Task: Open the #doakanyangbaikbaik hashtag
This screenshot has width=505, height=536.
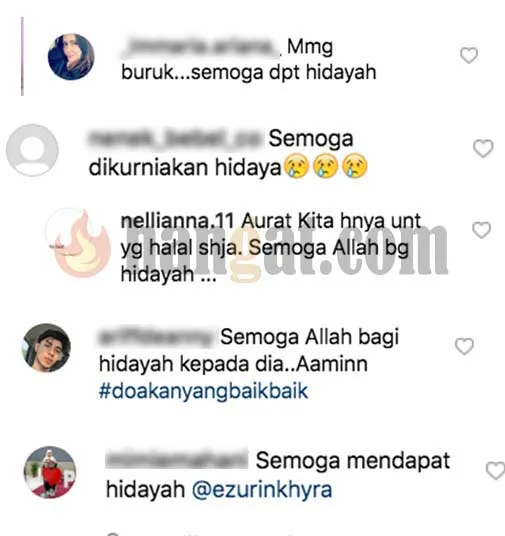Action: click(x=203, y=391)
